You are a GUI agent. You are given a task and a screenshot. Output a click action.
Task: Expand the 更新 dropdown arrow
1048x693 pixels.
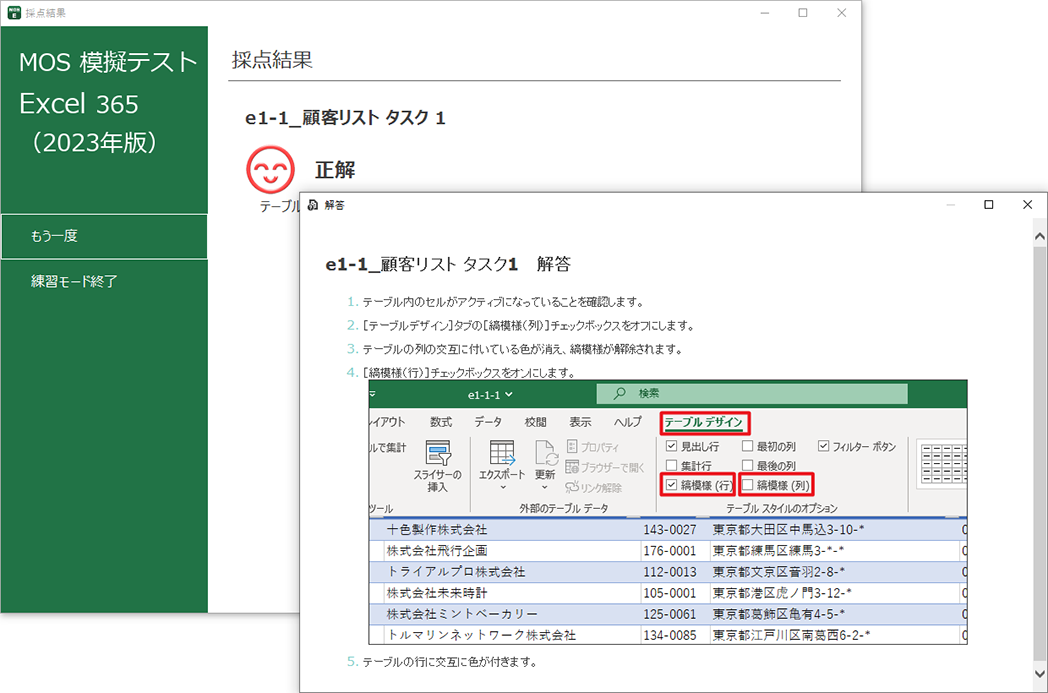tap(545, 488)
